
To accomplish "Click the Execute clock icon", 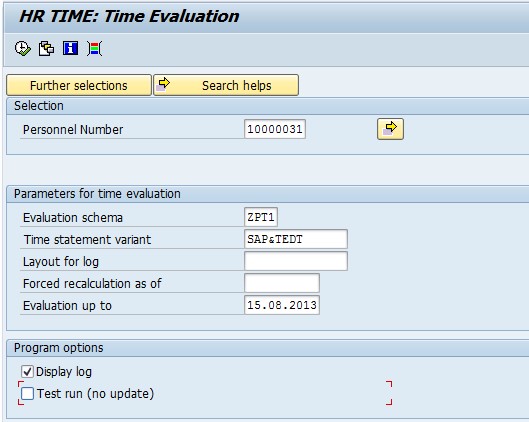I will (23, 49).
